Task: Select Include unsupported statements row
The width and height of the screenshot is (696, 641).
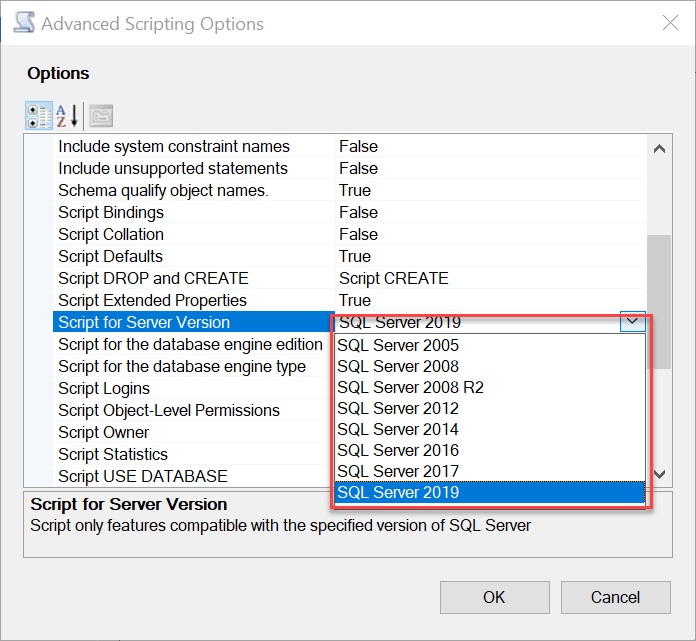Action: 194,168
